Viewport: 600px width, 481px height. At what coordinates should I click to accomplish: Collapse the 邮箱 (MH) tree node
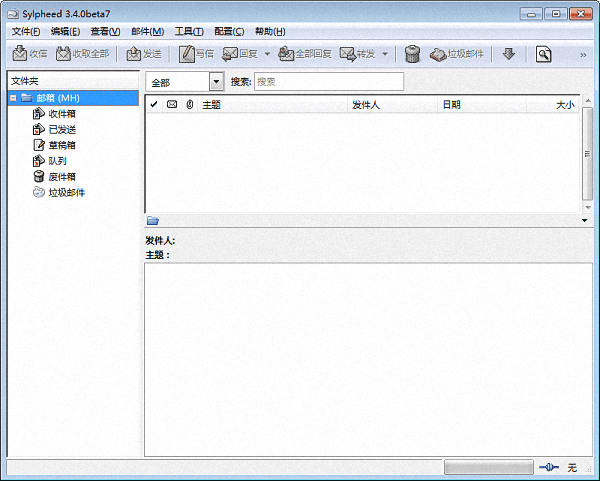click(13, 98)
